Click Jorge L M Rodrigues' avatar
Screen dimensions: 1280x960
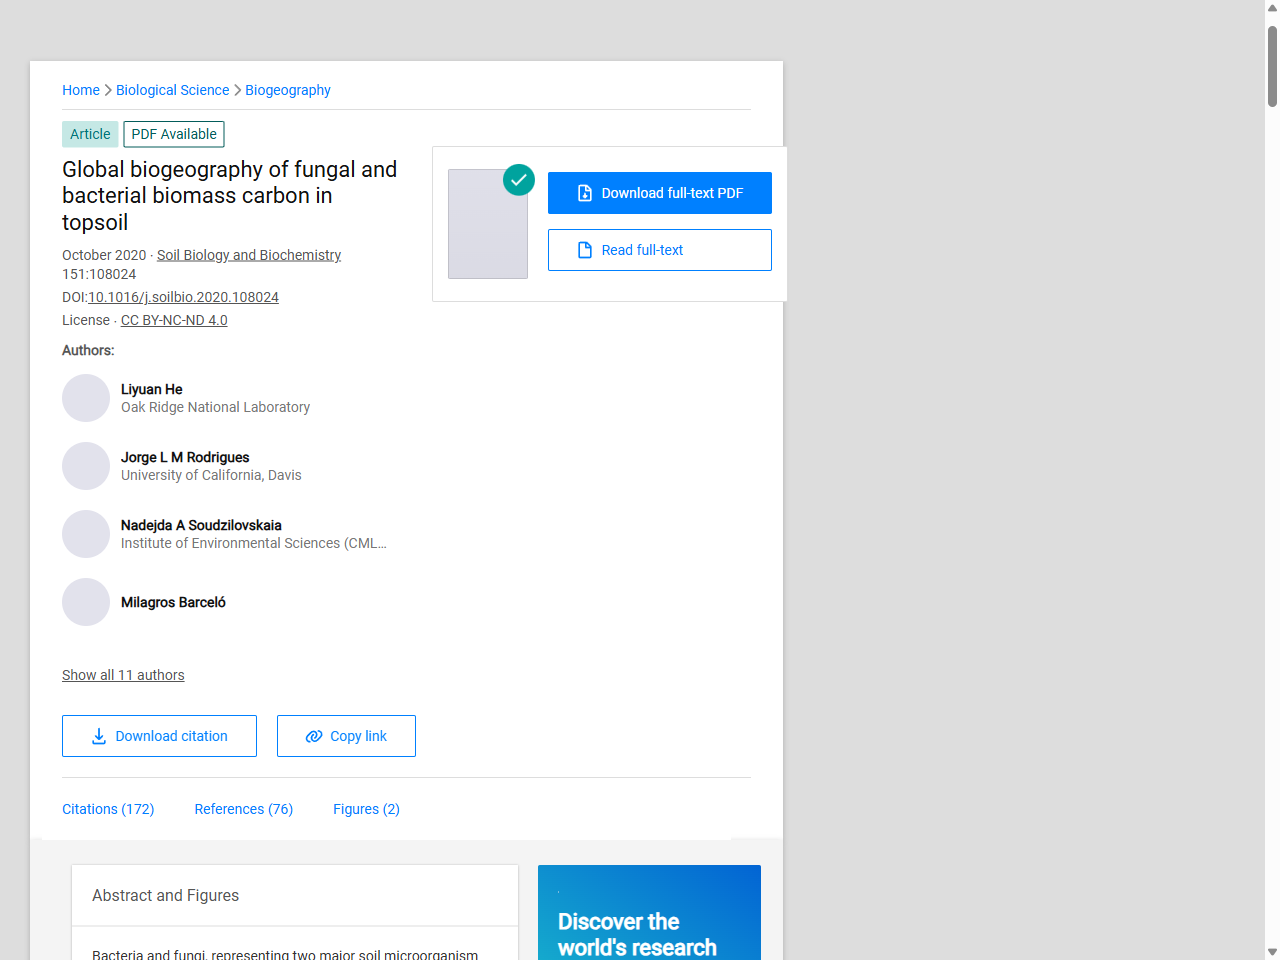[86, 466]
